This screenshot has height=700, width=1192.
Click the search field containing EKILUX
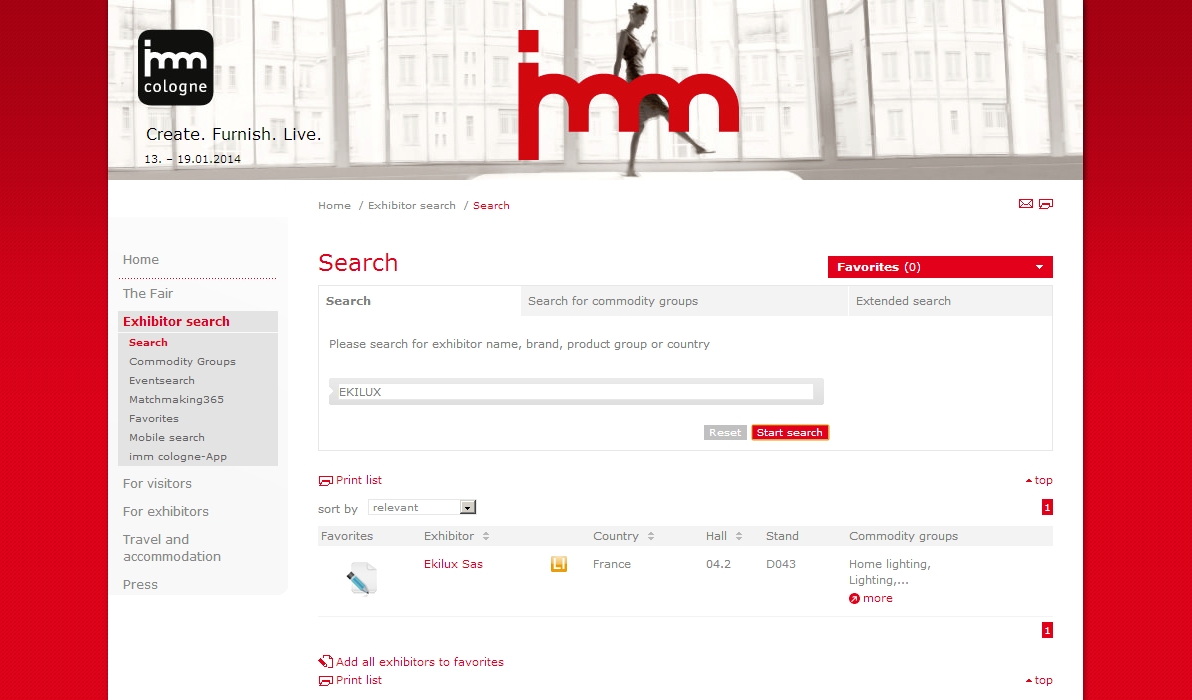[x=575, y=392]
